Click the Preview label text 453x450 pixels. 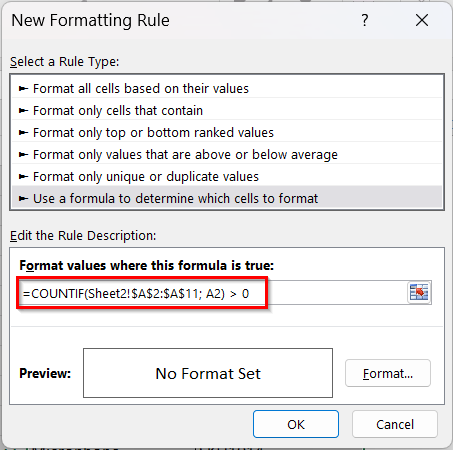point(45,373)
